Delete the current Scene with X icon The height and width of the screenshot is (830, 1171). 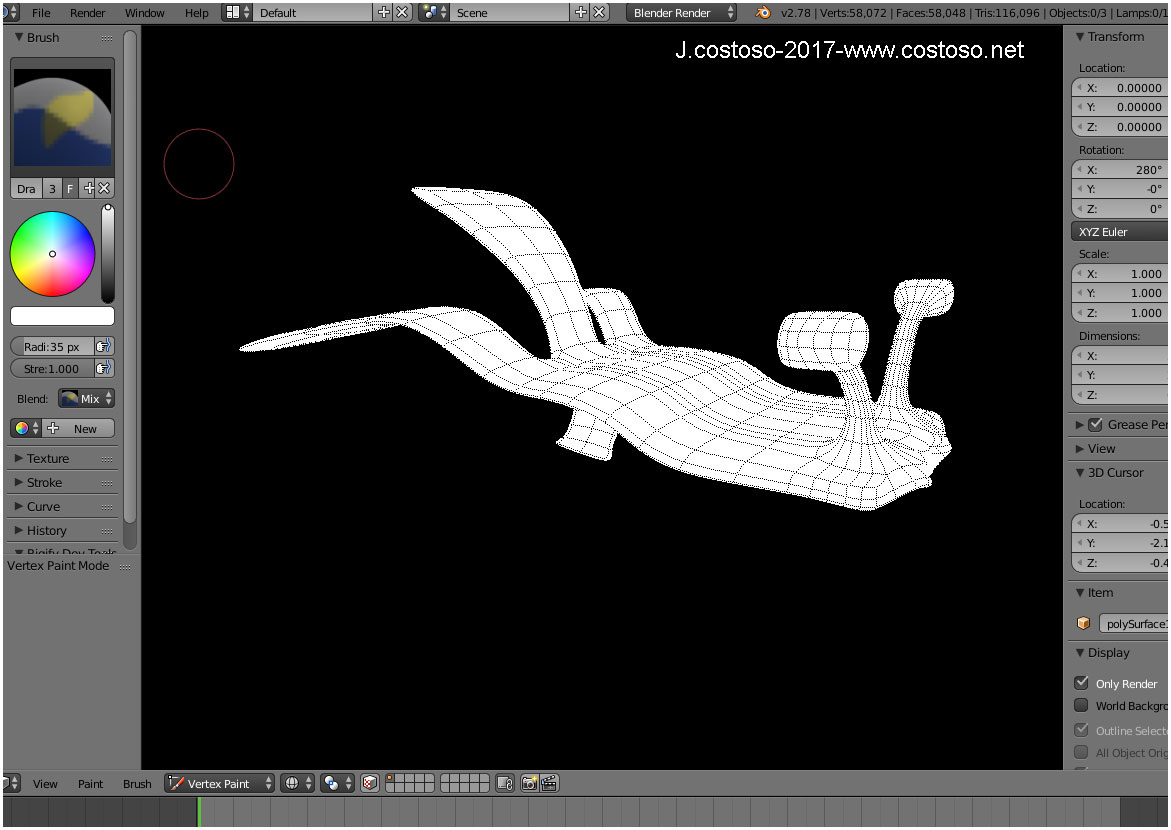(599, 13)
